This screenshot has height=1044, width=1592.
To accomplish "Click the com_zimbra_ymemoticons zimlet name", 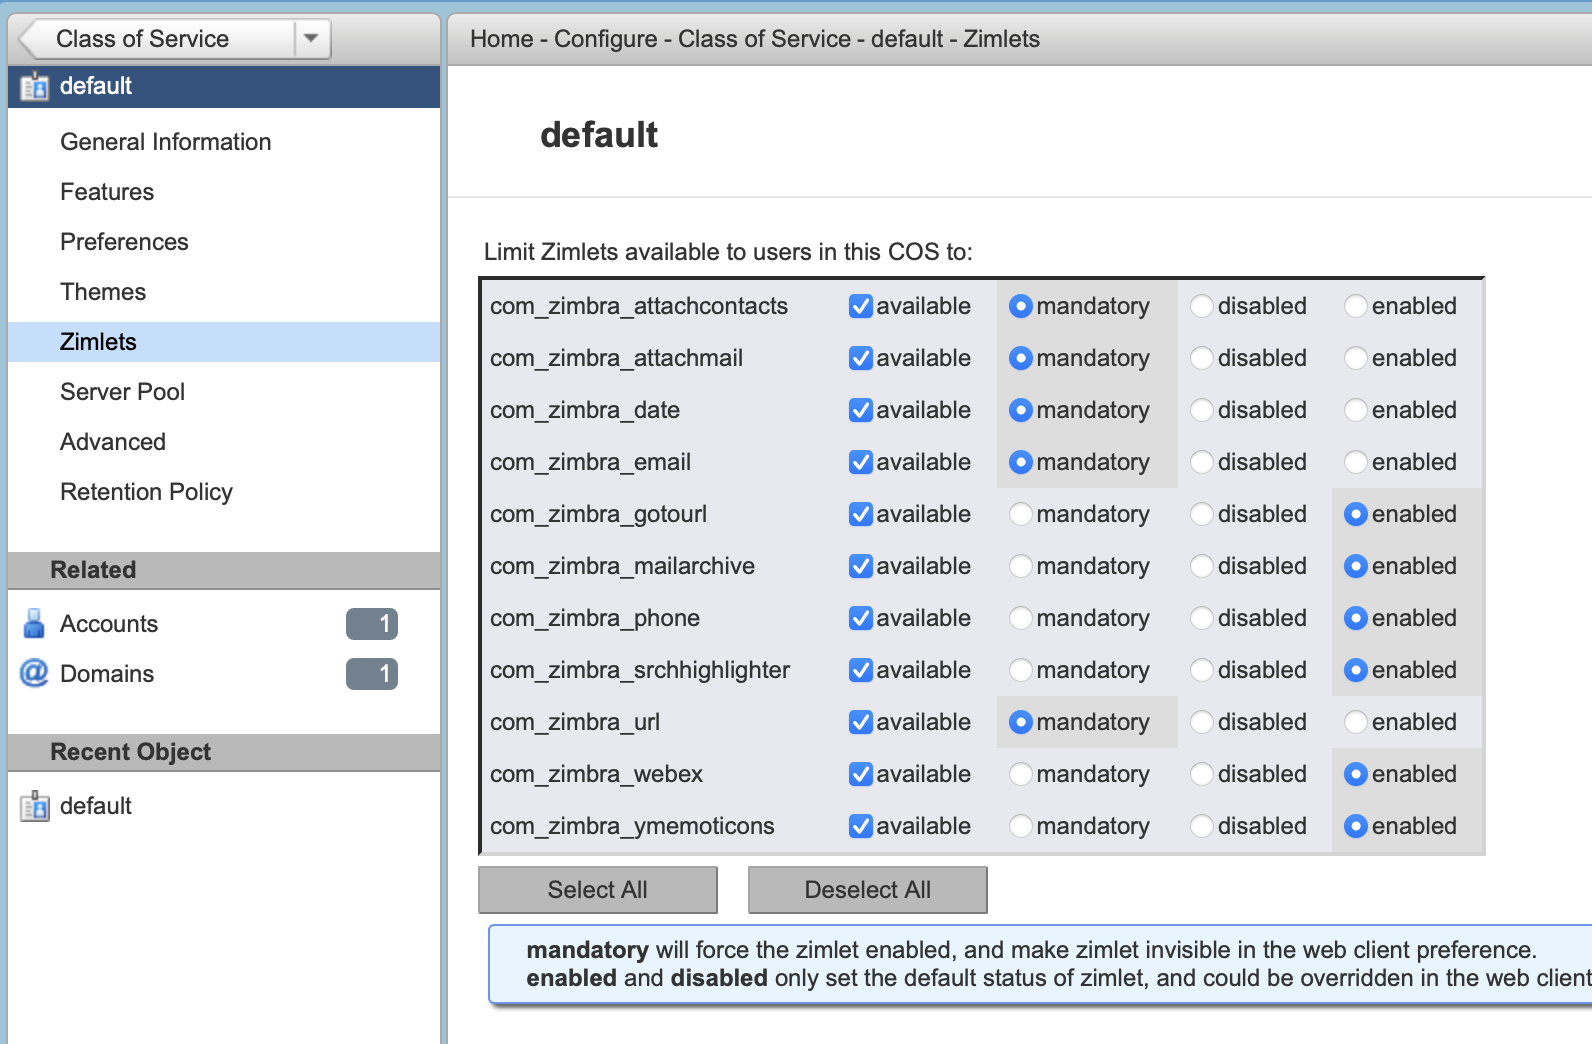I will (x=632, y=826).
